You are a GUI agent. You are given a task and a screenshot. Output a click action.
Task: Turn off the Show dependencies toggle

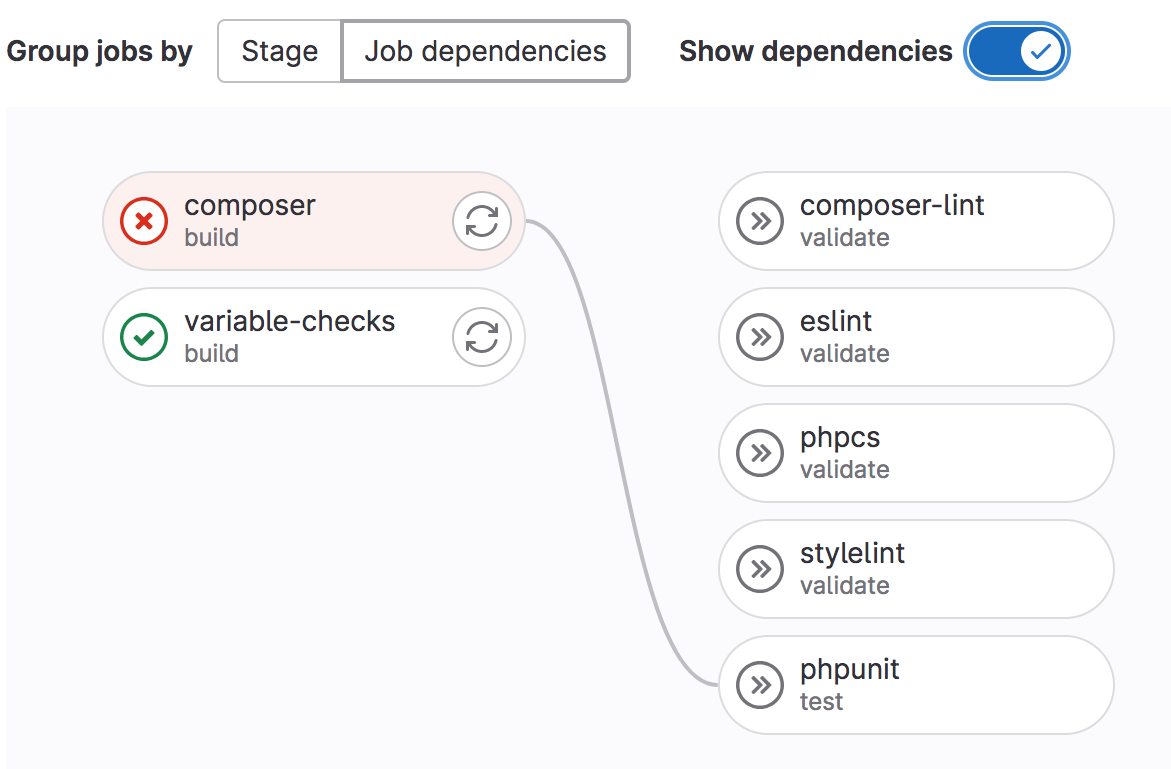pos(1017,51)
